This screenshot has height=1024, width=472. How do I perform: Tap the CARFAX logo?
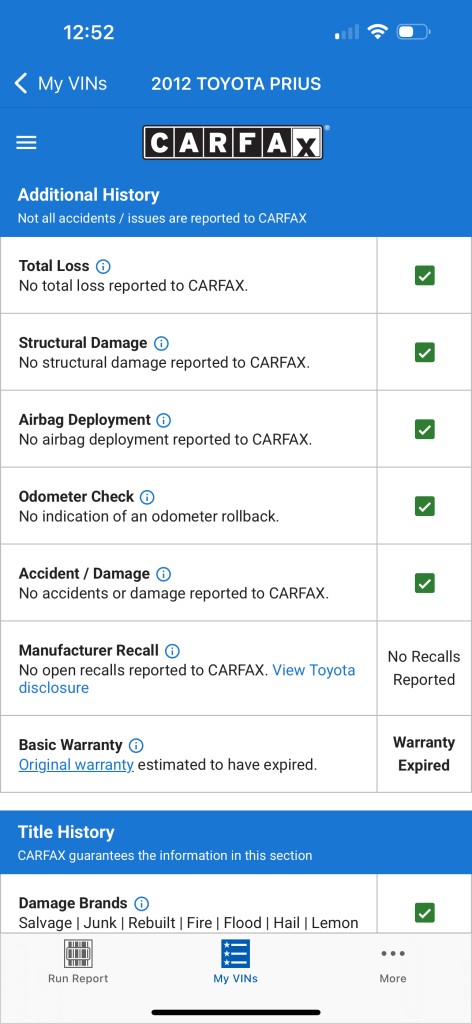click(x=234, y=142)
